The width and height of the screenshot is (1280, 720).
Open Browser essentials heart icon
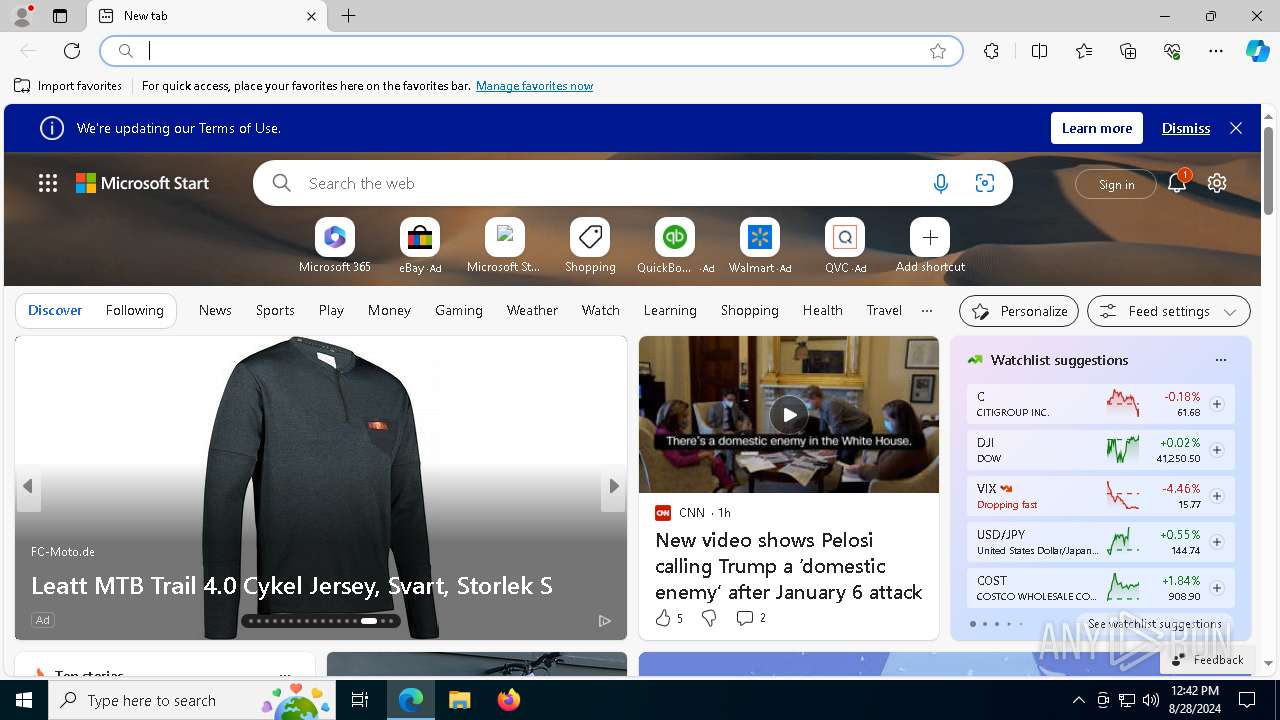coord(1172,51)
